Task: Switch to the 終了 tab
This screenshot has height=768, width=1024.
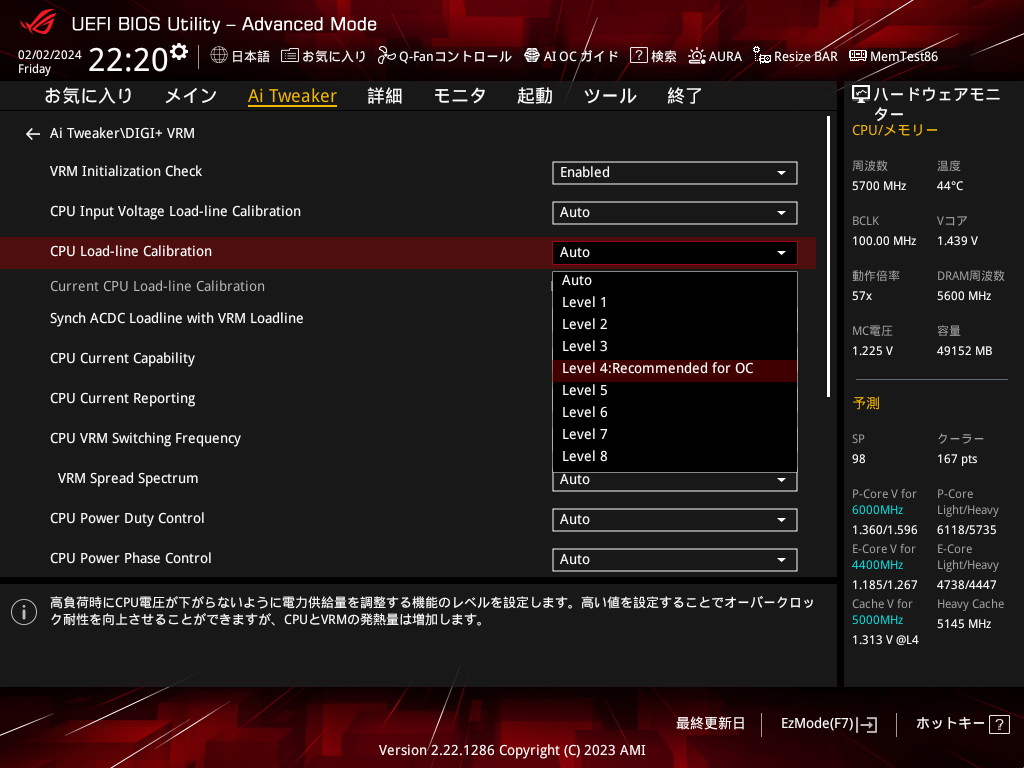Action: [x=684, y=96]
